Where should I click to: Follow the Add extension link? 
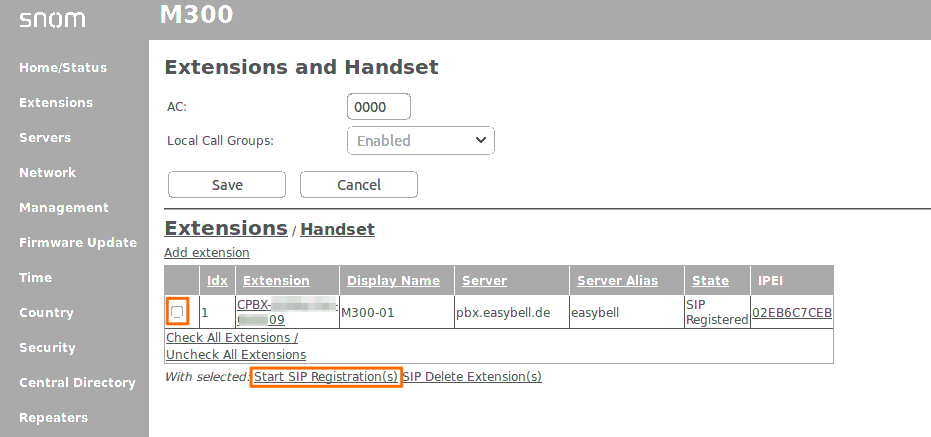[x=207, y=253]
